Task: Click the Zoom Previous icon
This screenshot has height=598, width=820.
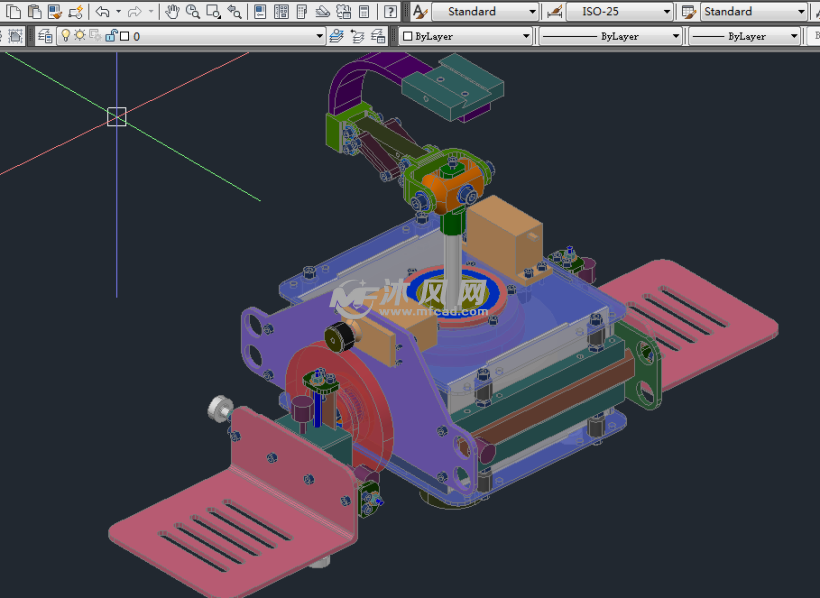Action: pos(234,12)
